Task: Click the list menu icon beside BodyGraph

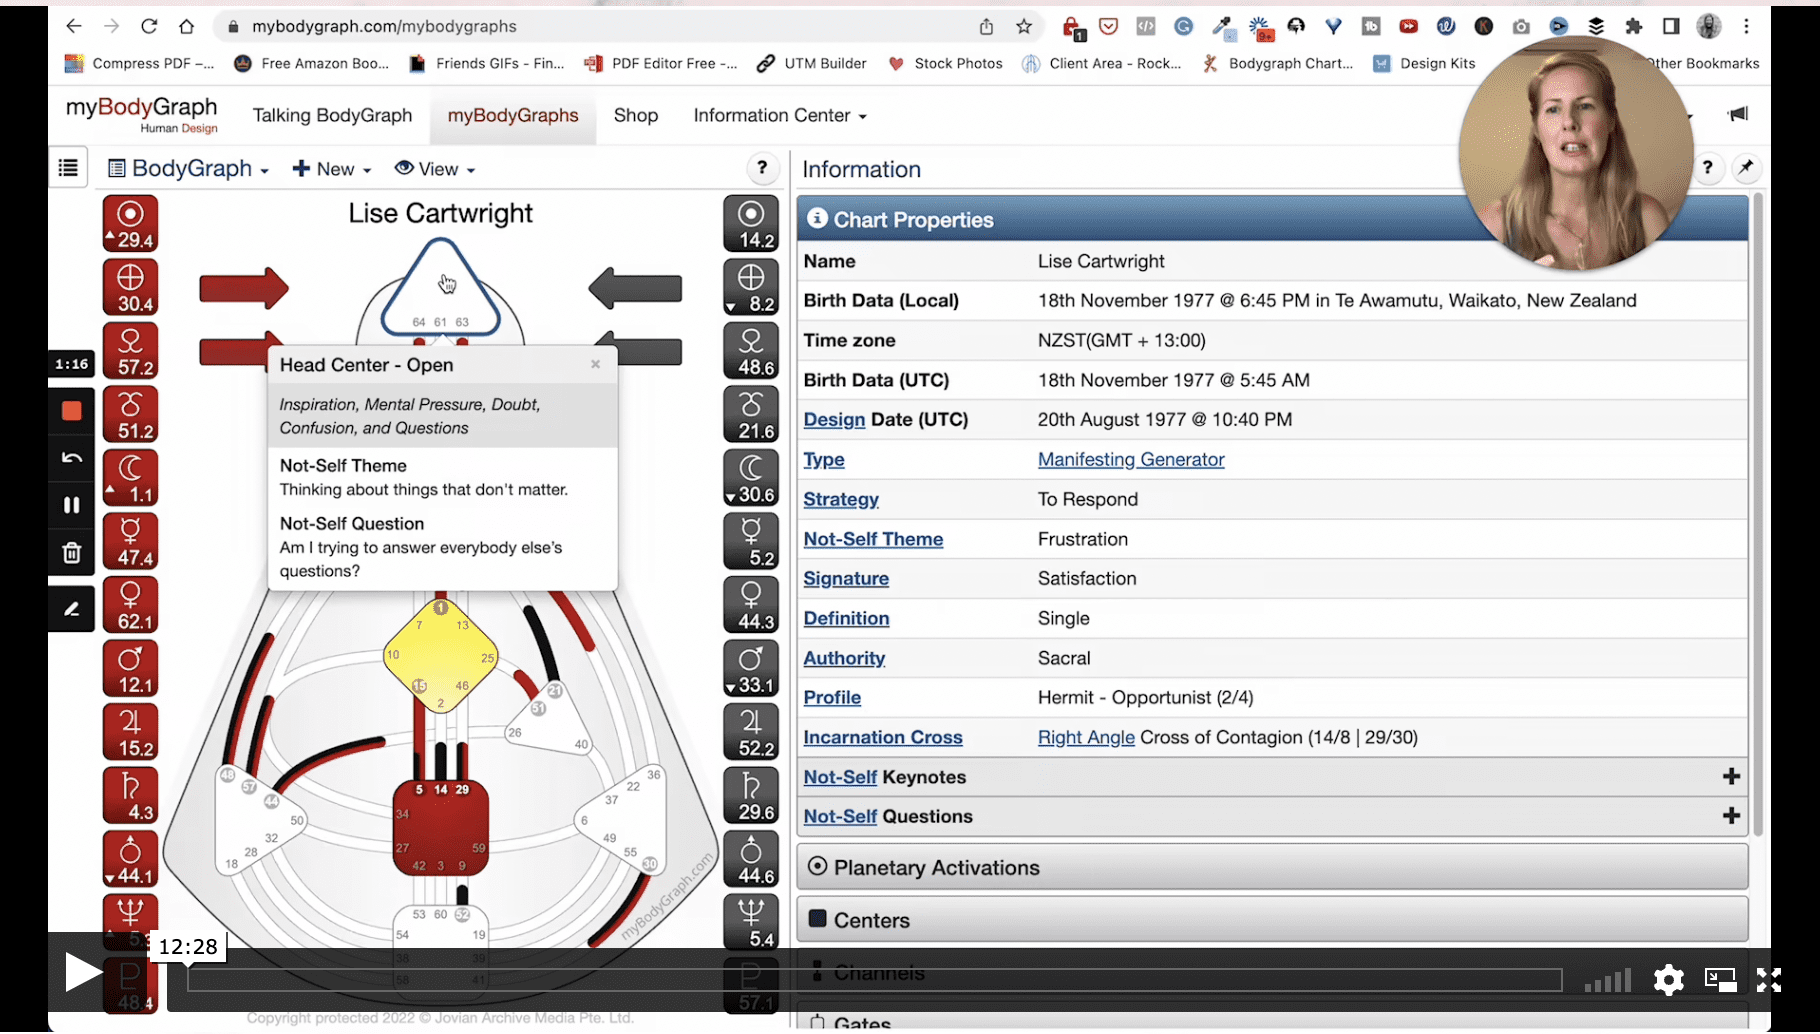Action: (x=68, y=168)
